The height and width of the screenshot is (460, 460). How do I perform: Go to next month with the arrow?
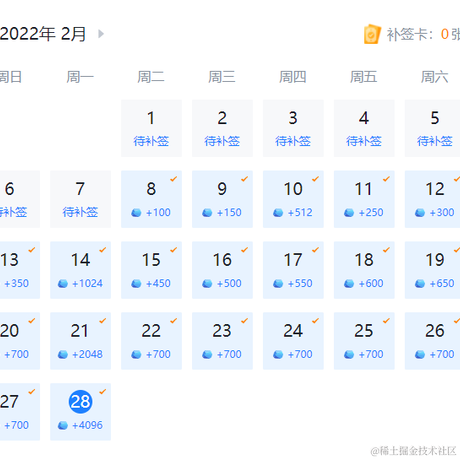click(101, 34)
